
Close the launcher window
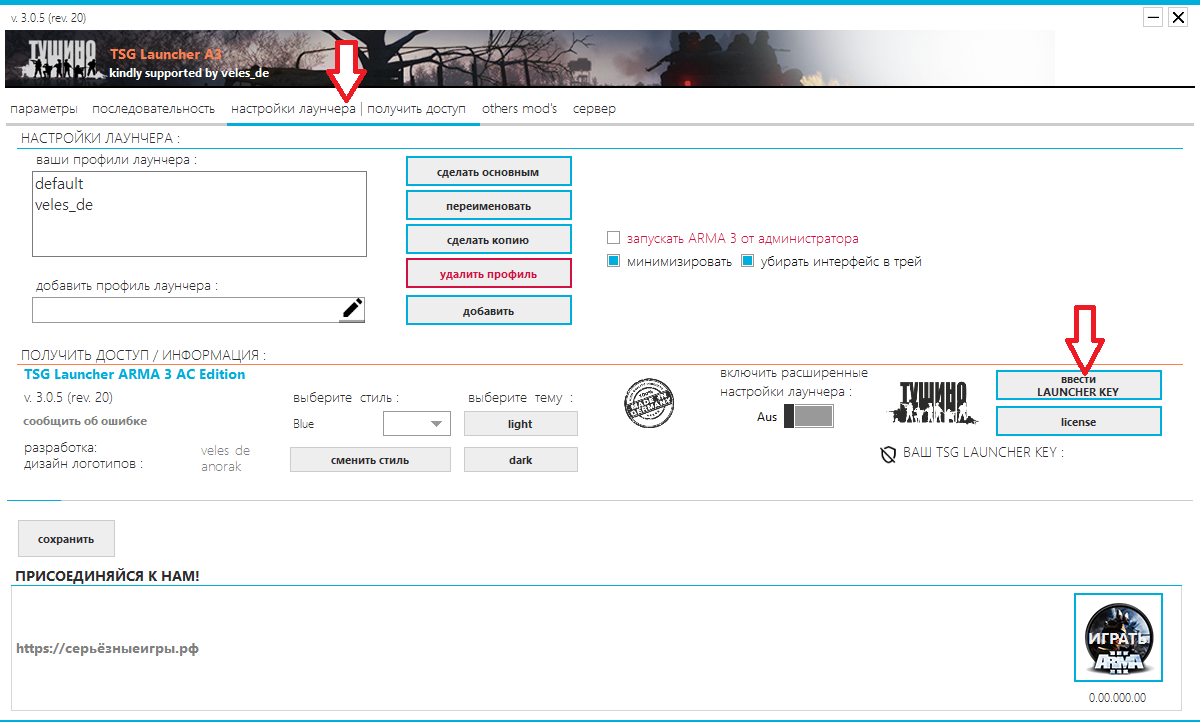(x=1178, y=17)
